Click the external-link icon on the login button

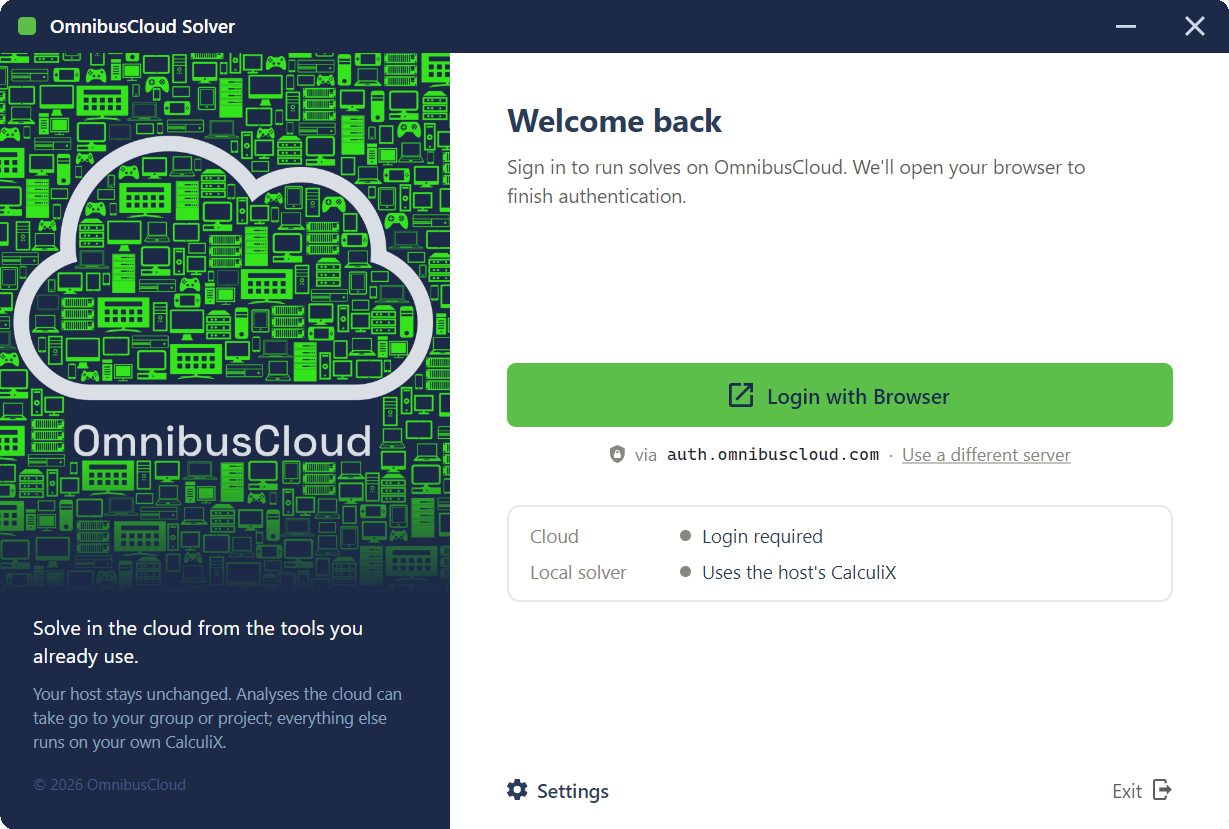point(741,395)
